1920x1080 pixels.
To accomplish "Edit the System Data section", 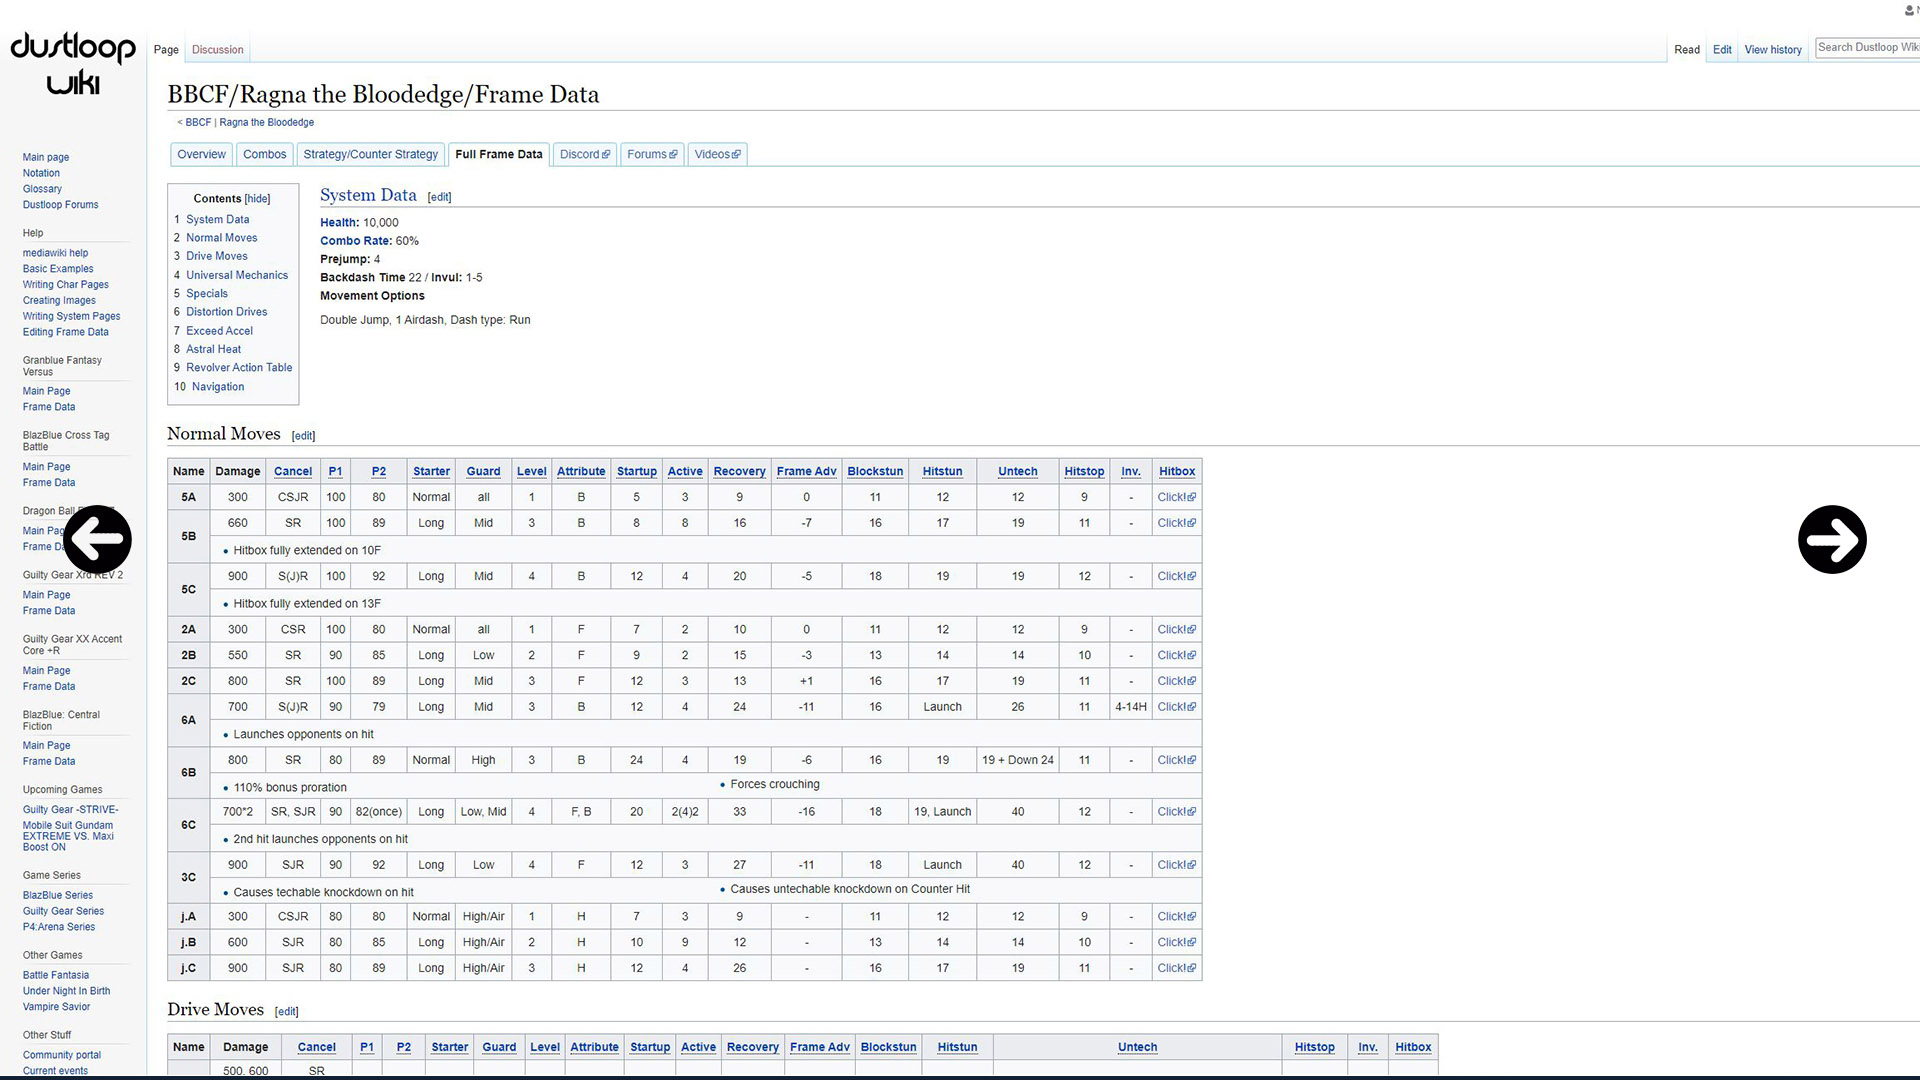I will (x=439, y=197).
